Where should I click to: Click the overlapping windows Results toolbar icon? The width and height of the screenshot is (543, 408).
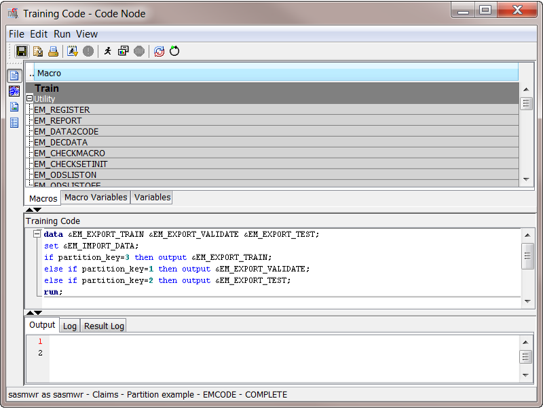[123, 51]
